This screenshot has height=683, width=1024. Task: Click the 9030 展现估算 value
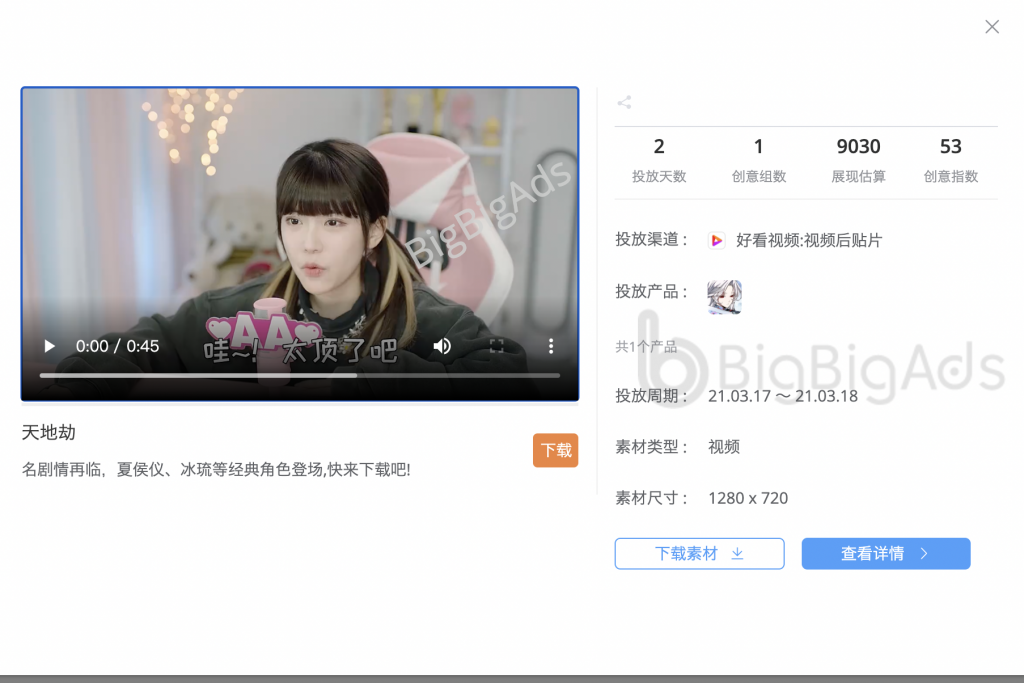[x=858, y=146]
